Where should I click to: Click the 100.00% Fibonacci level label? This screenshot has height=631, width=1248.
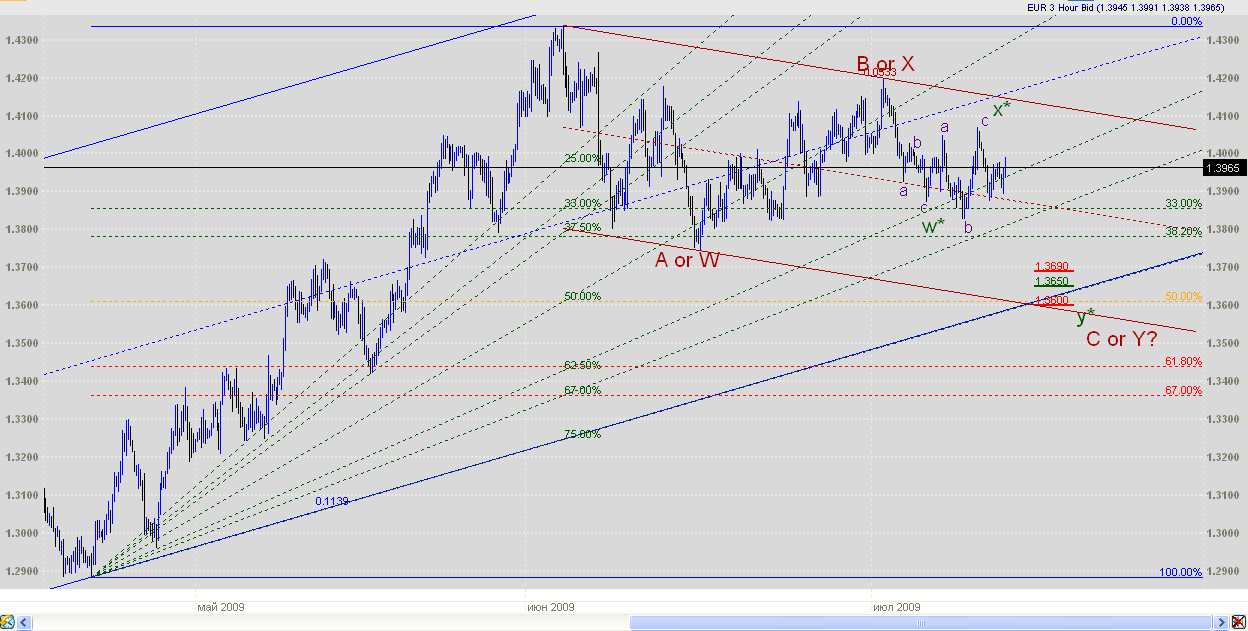(x=1180, y=572)
